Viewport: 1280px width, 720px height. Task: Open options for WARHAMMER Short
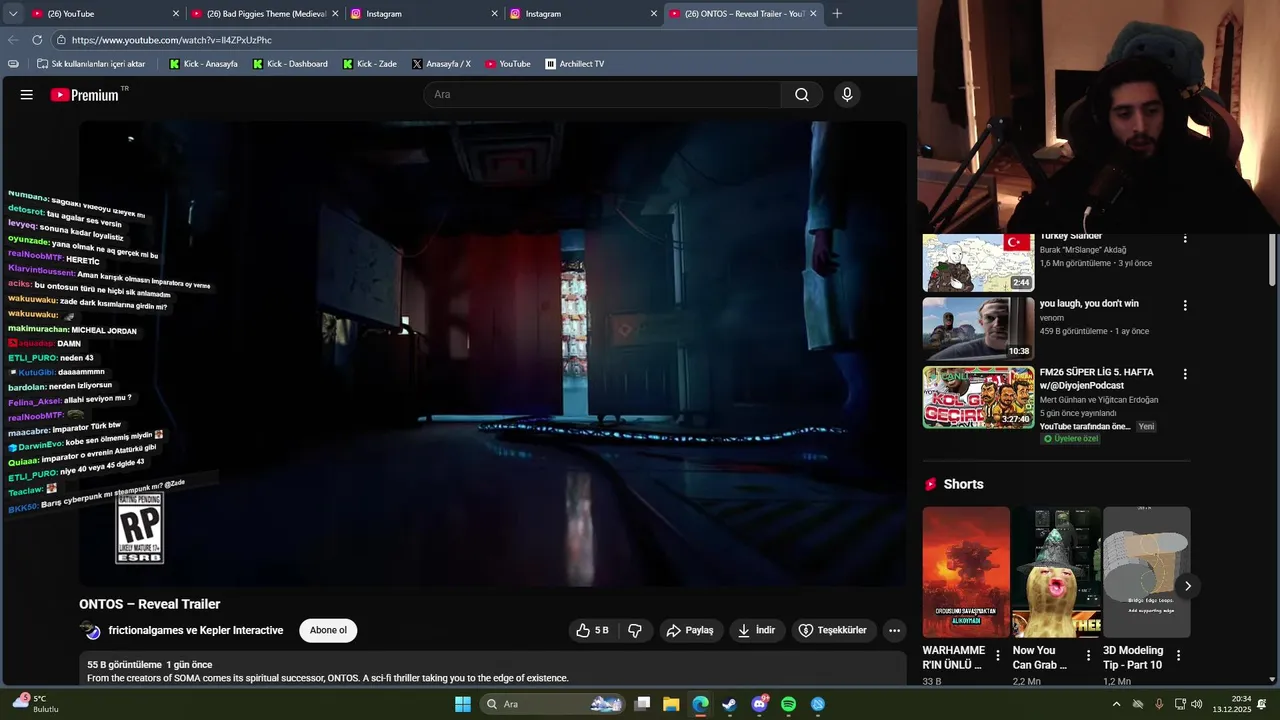(998, 656)
